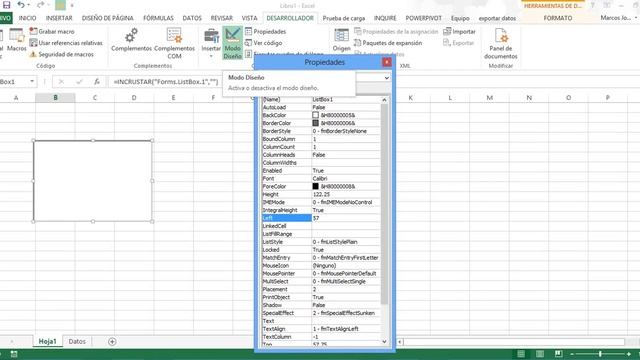This screenshot has width=640, height=360.
Task: Click the scroll-up arrow in Propiedades
Action: (384, 100)
